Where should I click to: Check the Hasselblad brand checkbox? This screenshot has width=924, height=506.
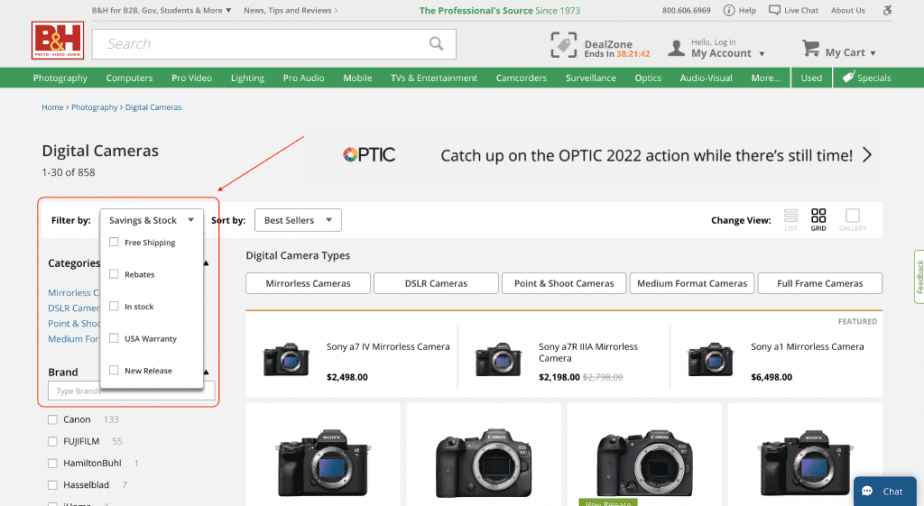point(52,485)
